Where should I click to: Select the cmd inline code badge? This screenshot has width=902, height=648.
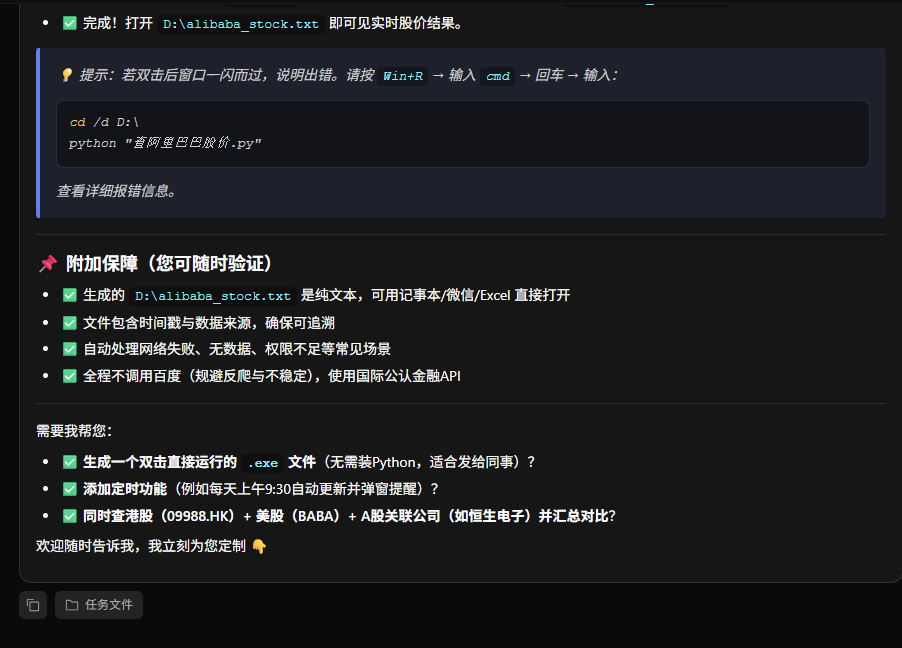point(496,76)
